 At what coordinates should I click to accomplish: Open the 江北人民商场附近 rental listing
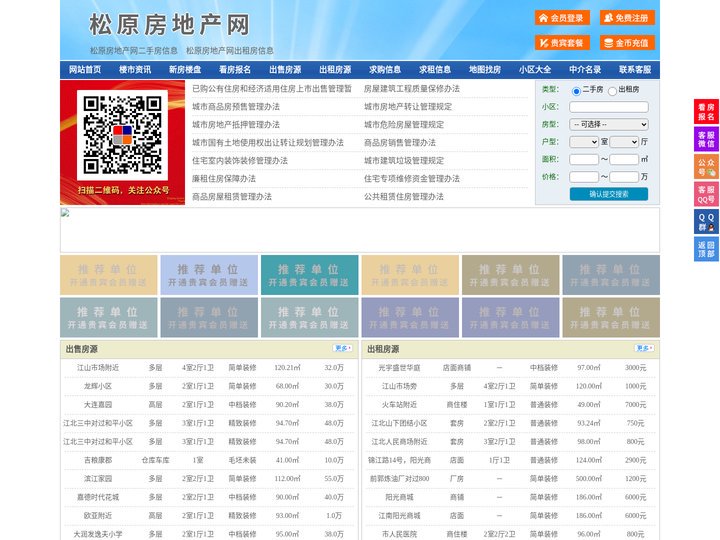(399, 442)
